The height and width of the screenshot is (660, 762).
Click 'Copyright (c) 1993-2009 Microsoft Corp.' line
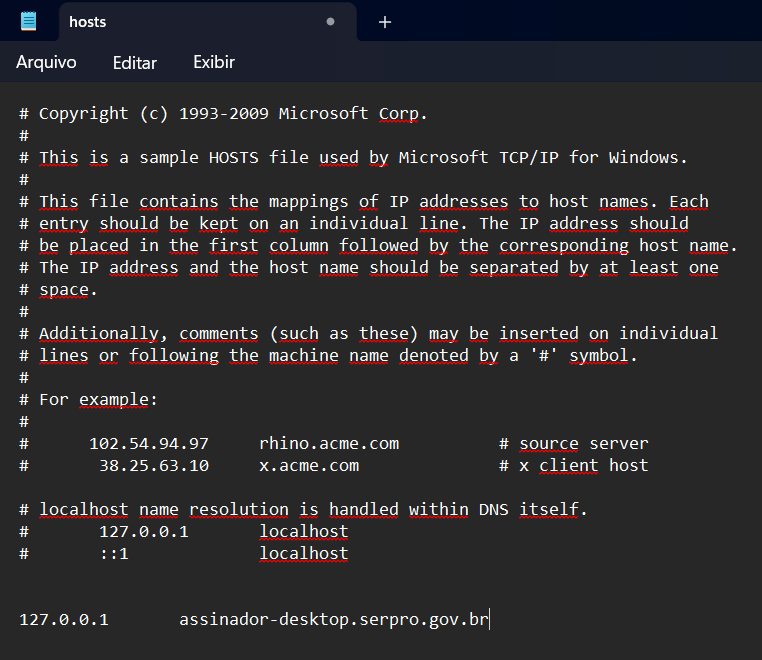(224, 114)
